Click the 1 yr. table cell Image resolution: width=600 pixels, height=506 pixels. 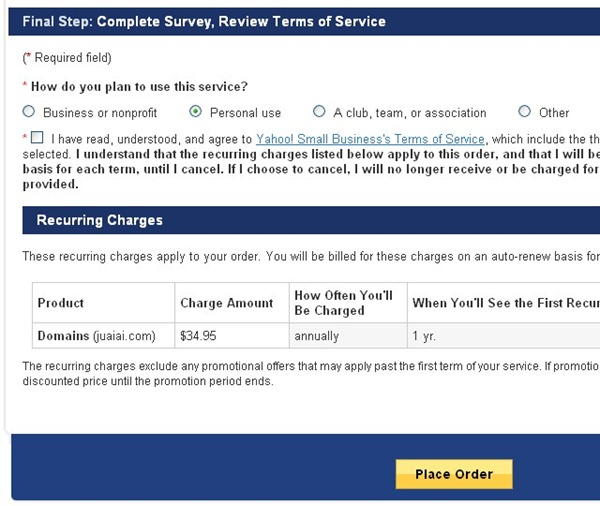423,336
